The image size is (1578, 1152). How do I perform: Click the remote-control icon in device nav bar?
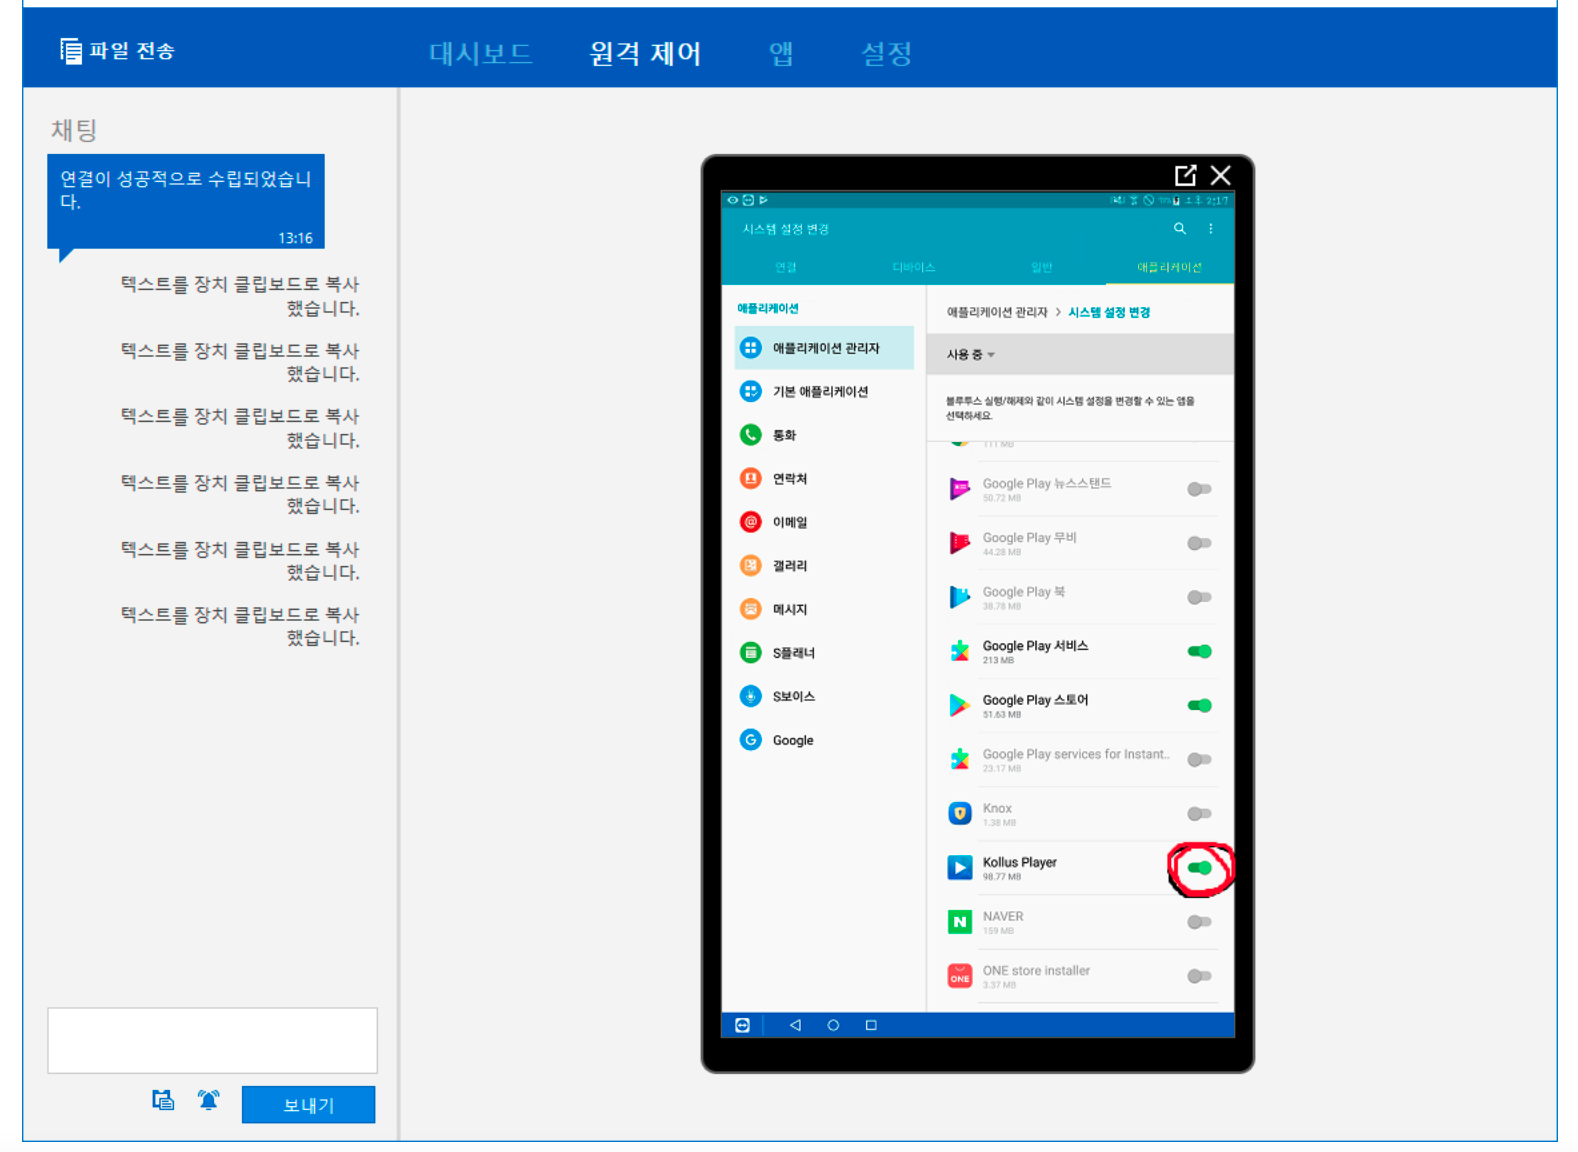click(x=743, y=1025)
